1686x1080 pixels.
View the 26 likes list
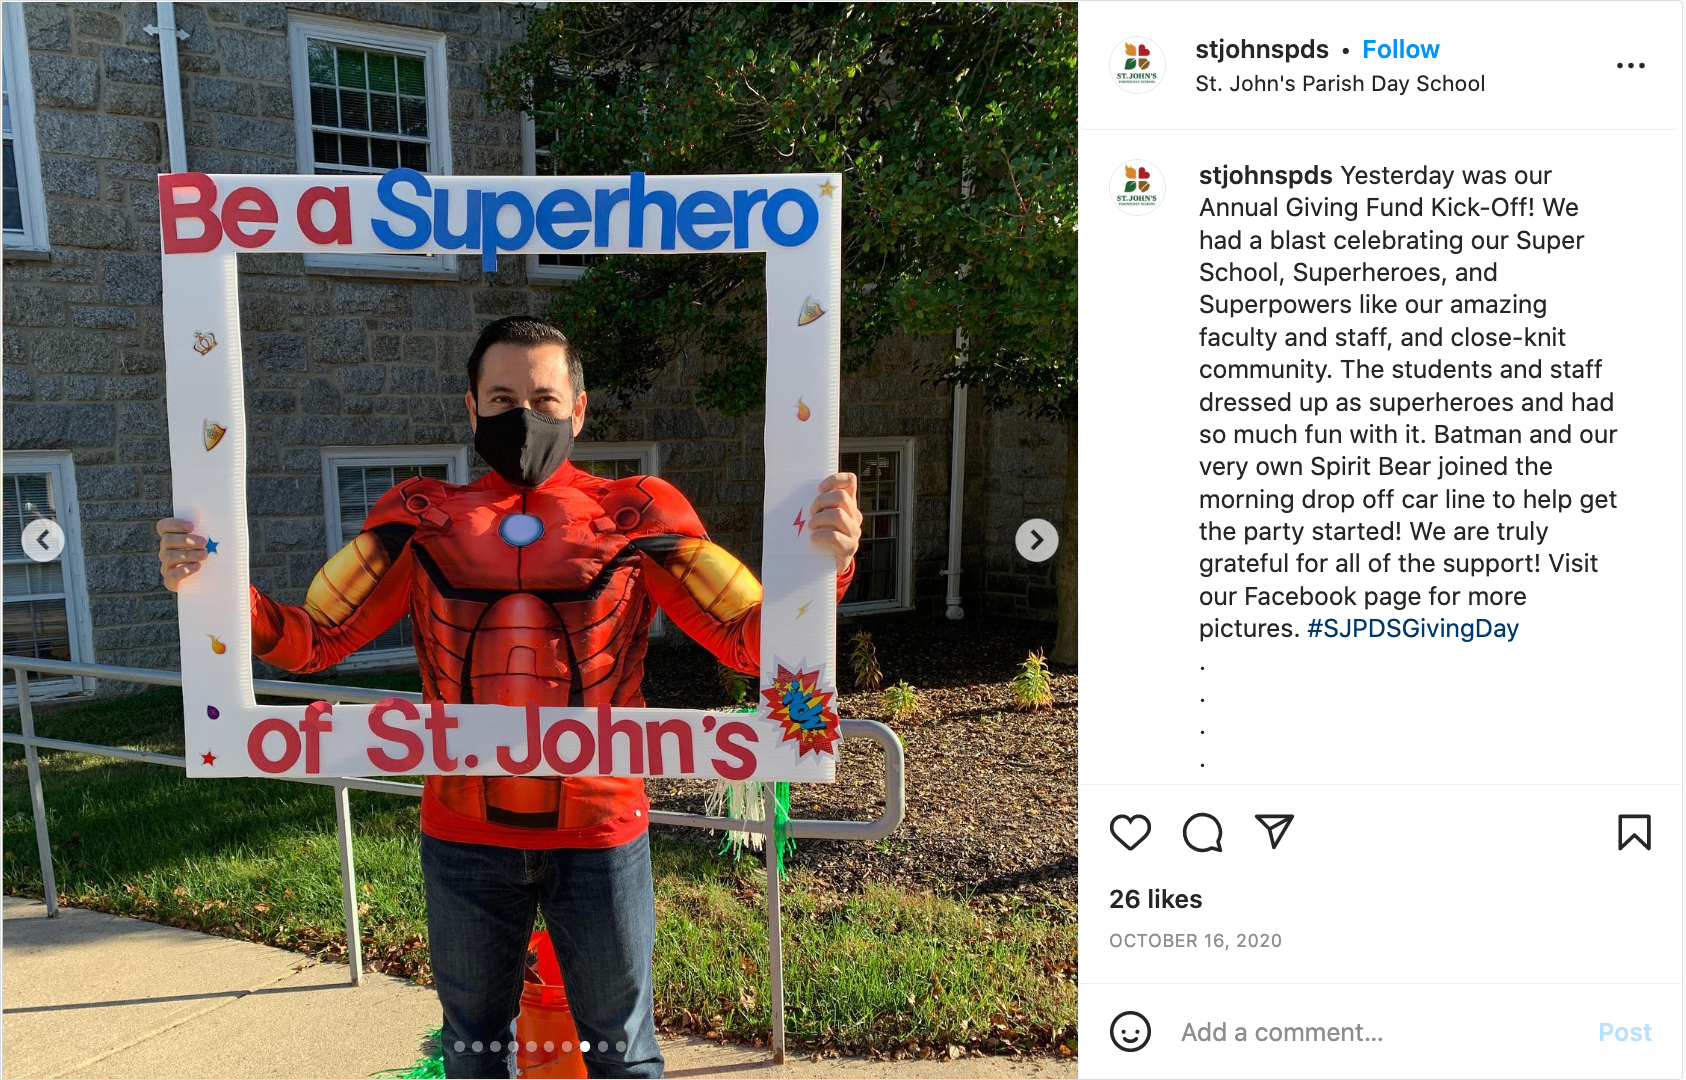pyautogui.click(x=1155, y=899)
